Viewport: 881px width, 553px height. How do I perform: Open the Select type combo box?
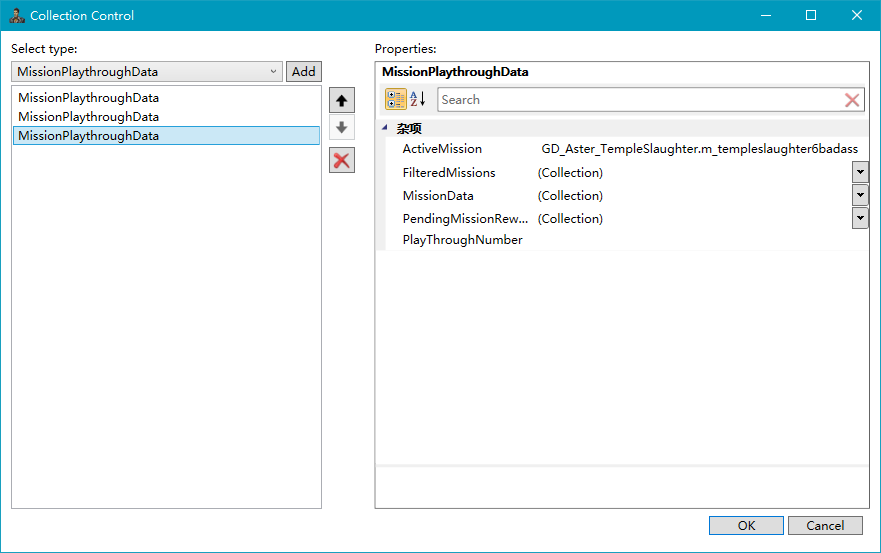[x=147, y=72]
